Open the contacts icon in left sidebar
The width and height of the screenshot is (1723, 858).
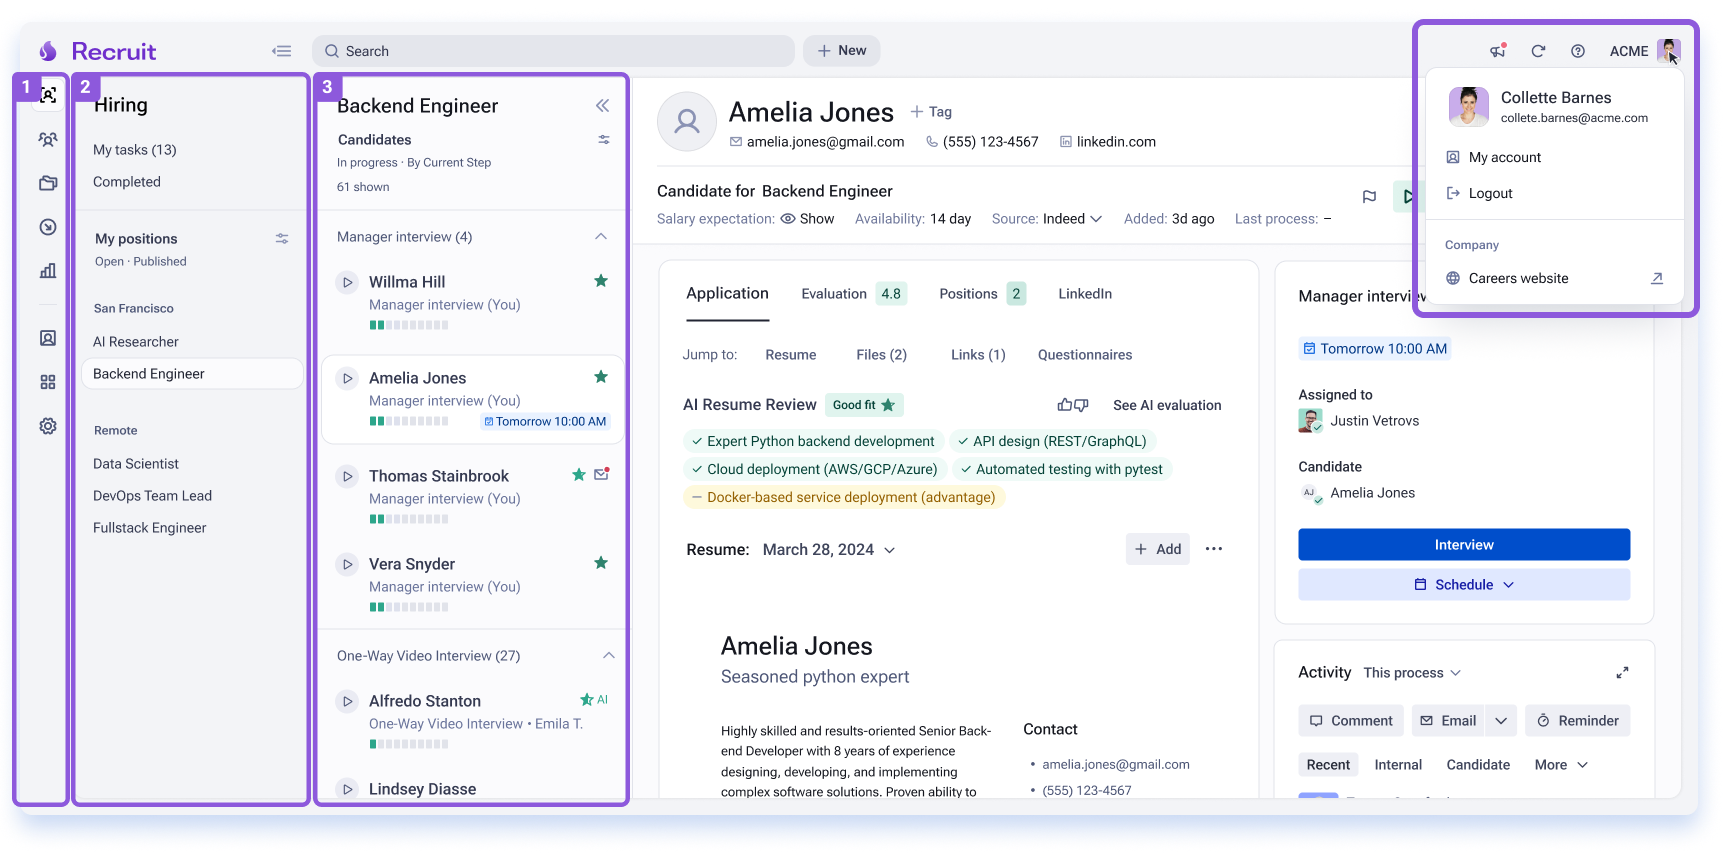pos(48,338)
